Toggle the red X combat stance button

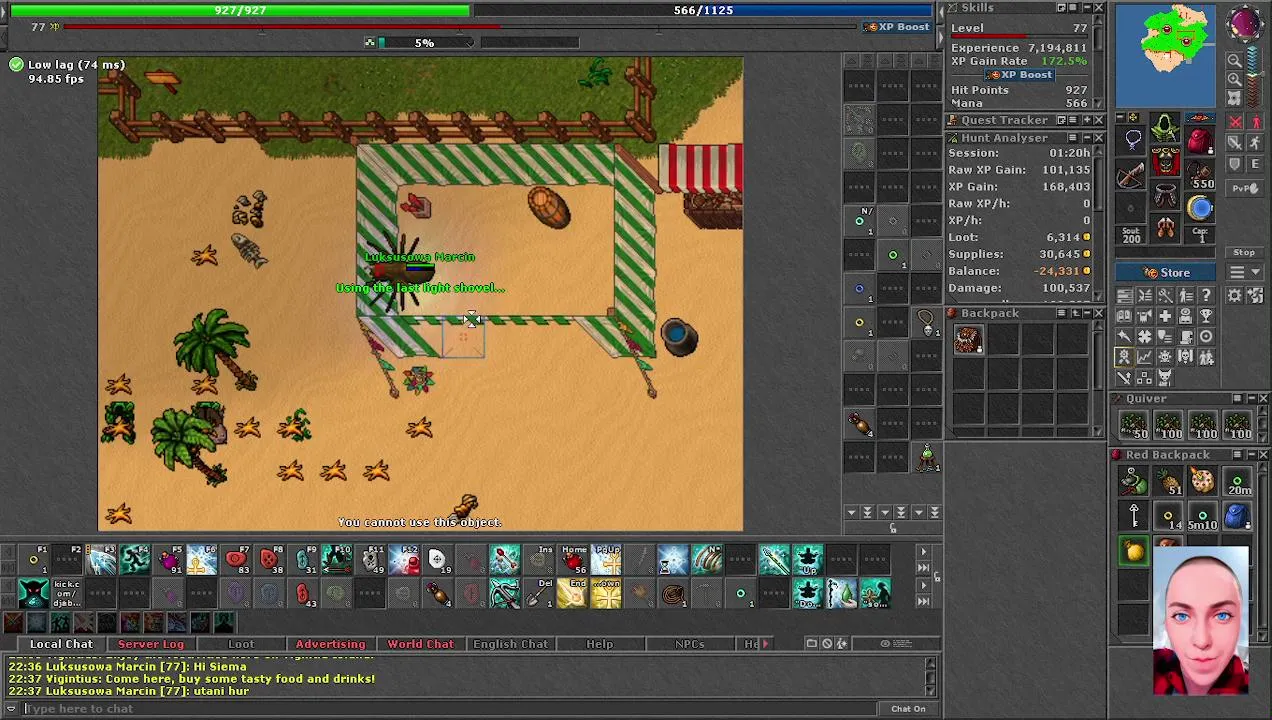[x=1234, y=121]
